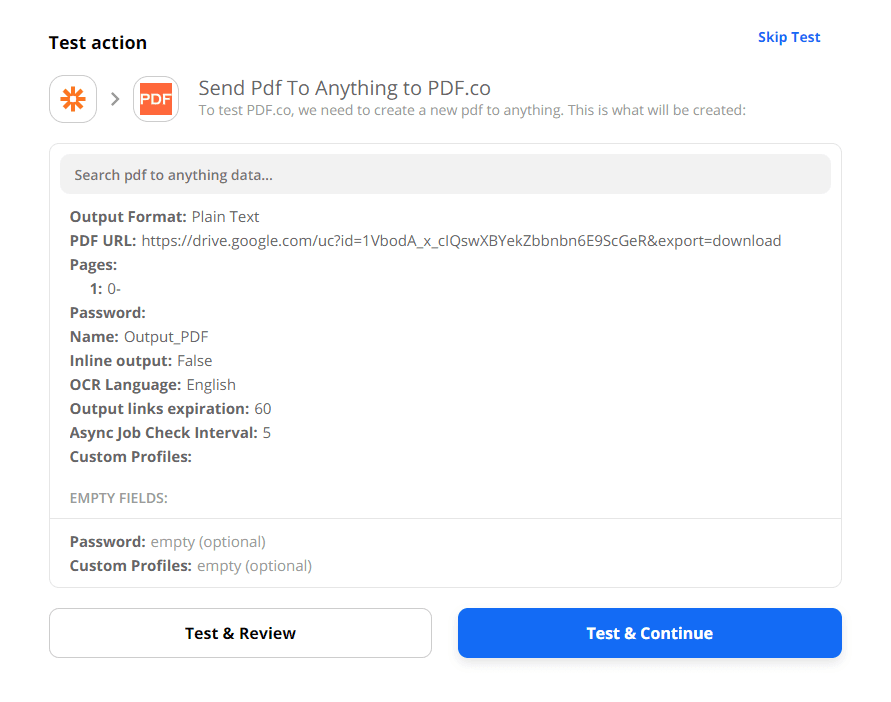Select the Name Output_PDF row
This screenshot has height=702, width=891.
[x=139, y=337]
